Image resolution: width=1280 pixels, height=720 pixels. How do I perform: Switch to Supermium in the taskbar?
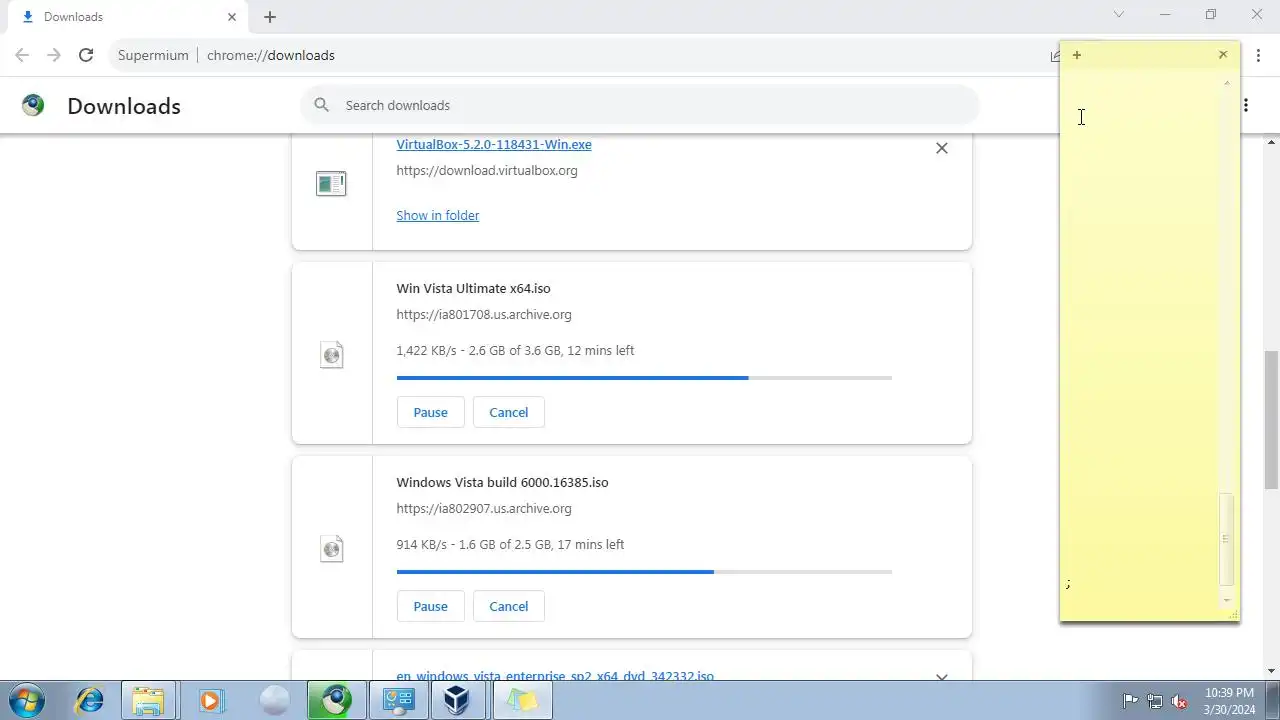pyautogui.click(x=335, y=700)
